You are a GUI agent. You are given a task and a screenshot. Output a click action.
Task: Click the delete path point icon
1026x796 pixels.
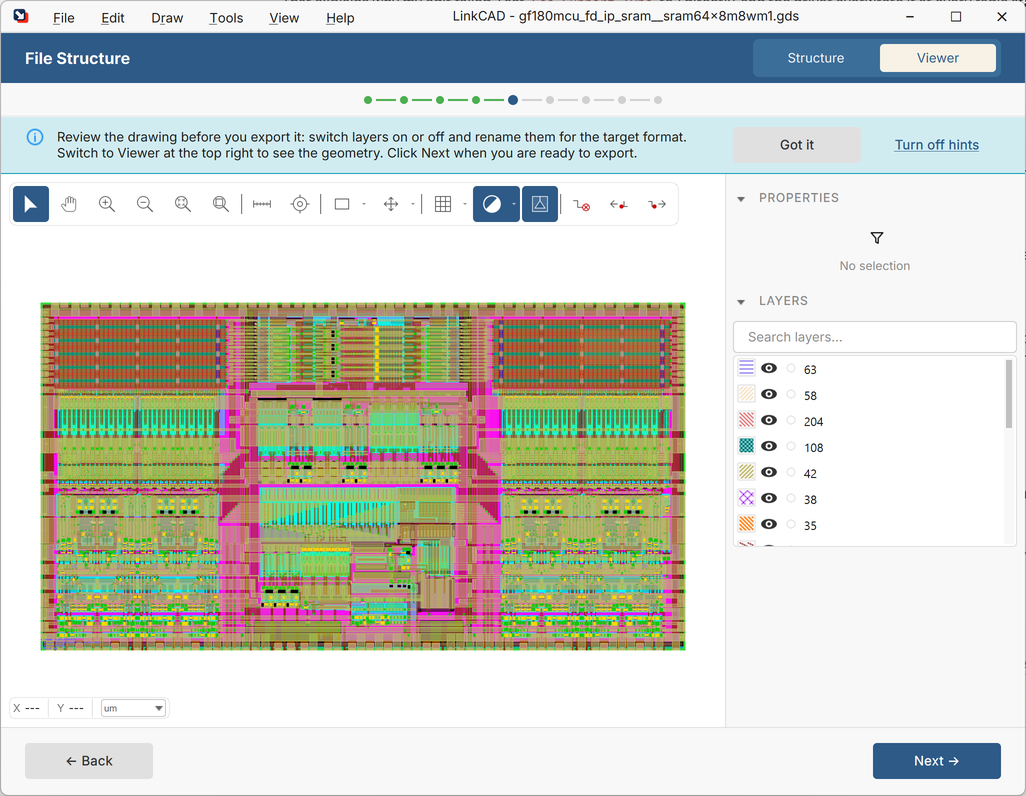tap(582, 205)
